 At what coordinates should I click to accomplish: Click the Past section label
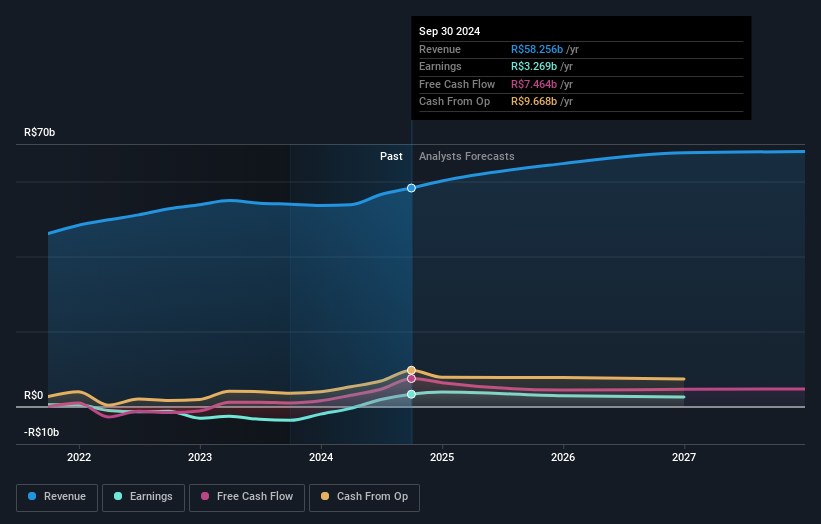(x=391, y=157)
